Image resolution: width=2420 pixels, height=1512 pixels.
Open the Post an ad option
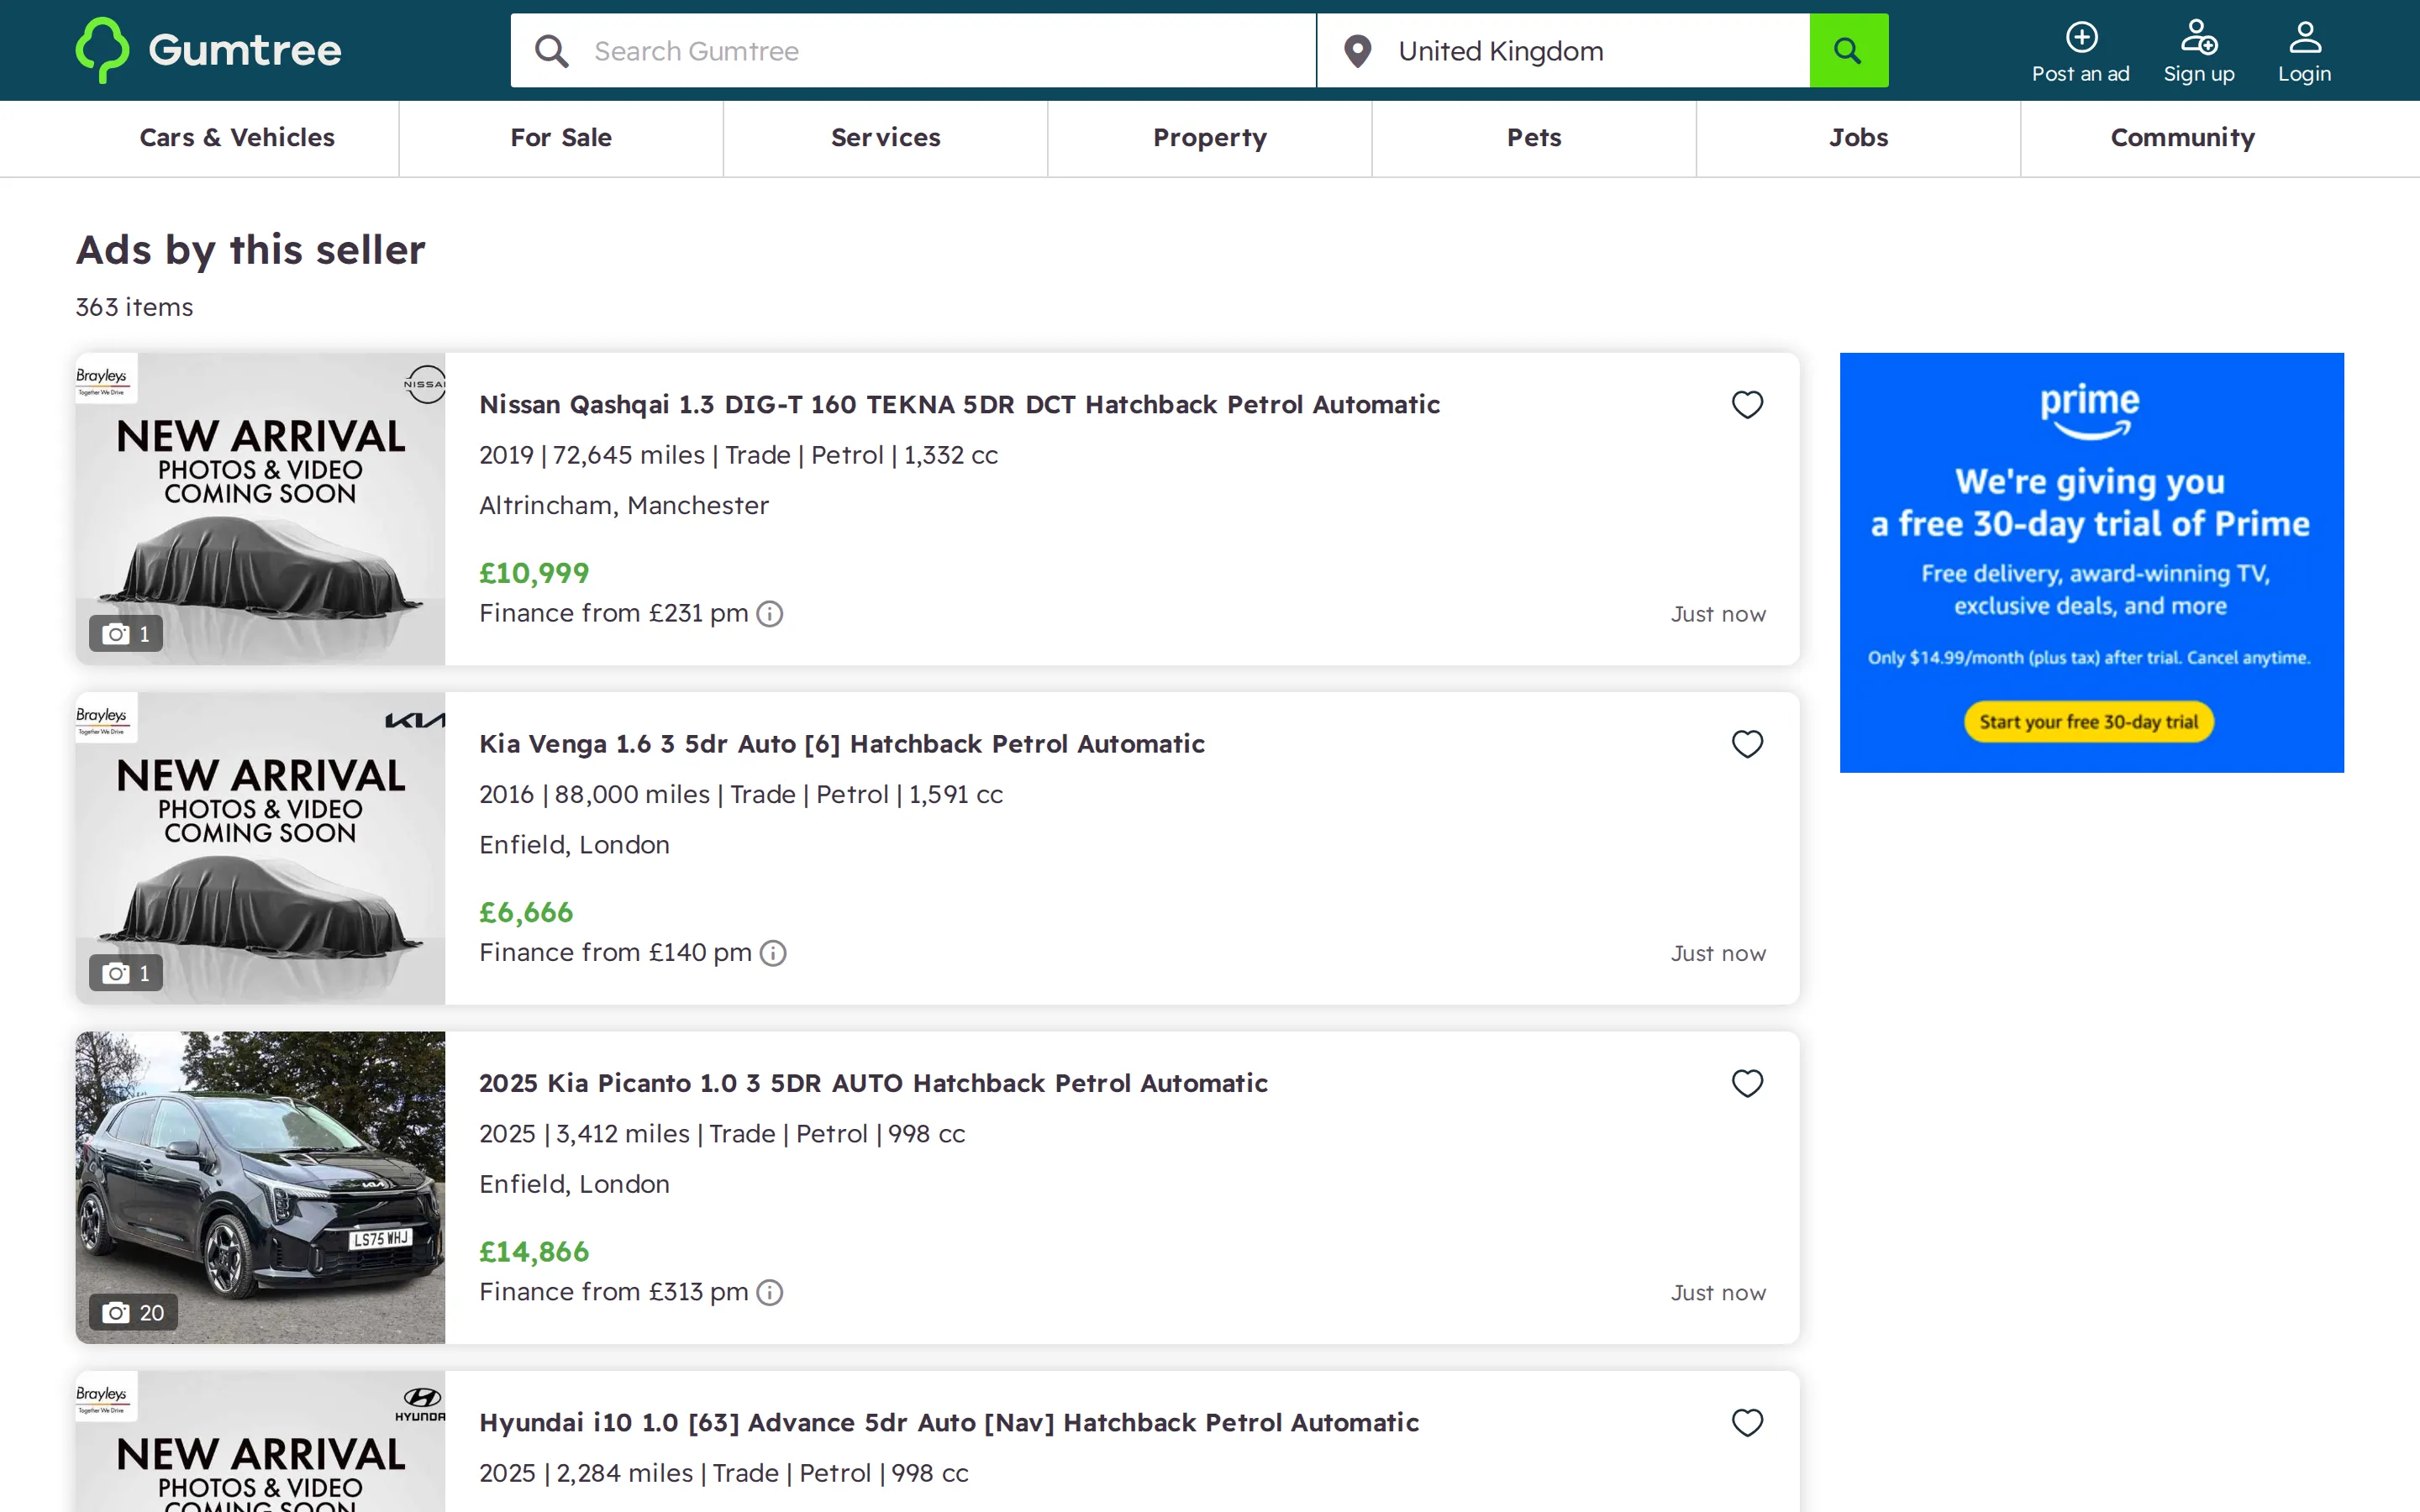click(x=2080, y=53)
